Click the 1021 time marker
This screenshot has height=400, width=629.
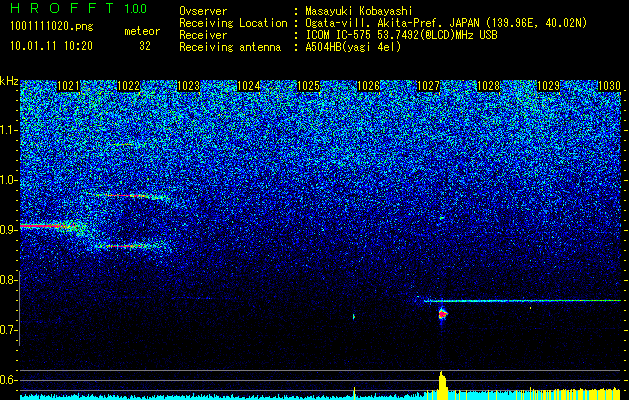pyautogui.click(x=69, y=86)
